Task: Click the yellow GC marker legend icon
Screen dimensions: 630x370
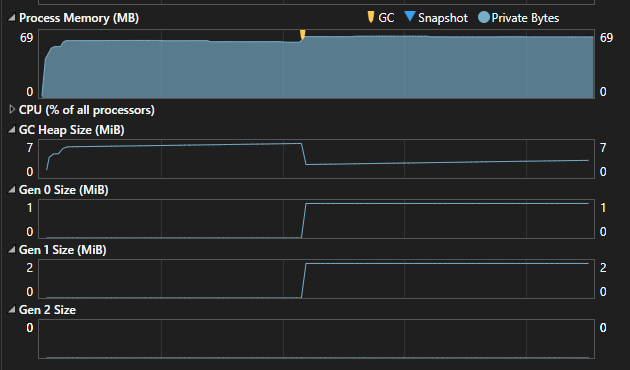Action: [371, 17]
